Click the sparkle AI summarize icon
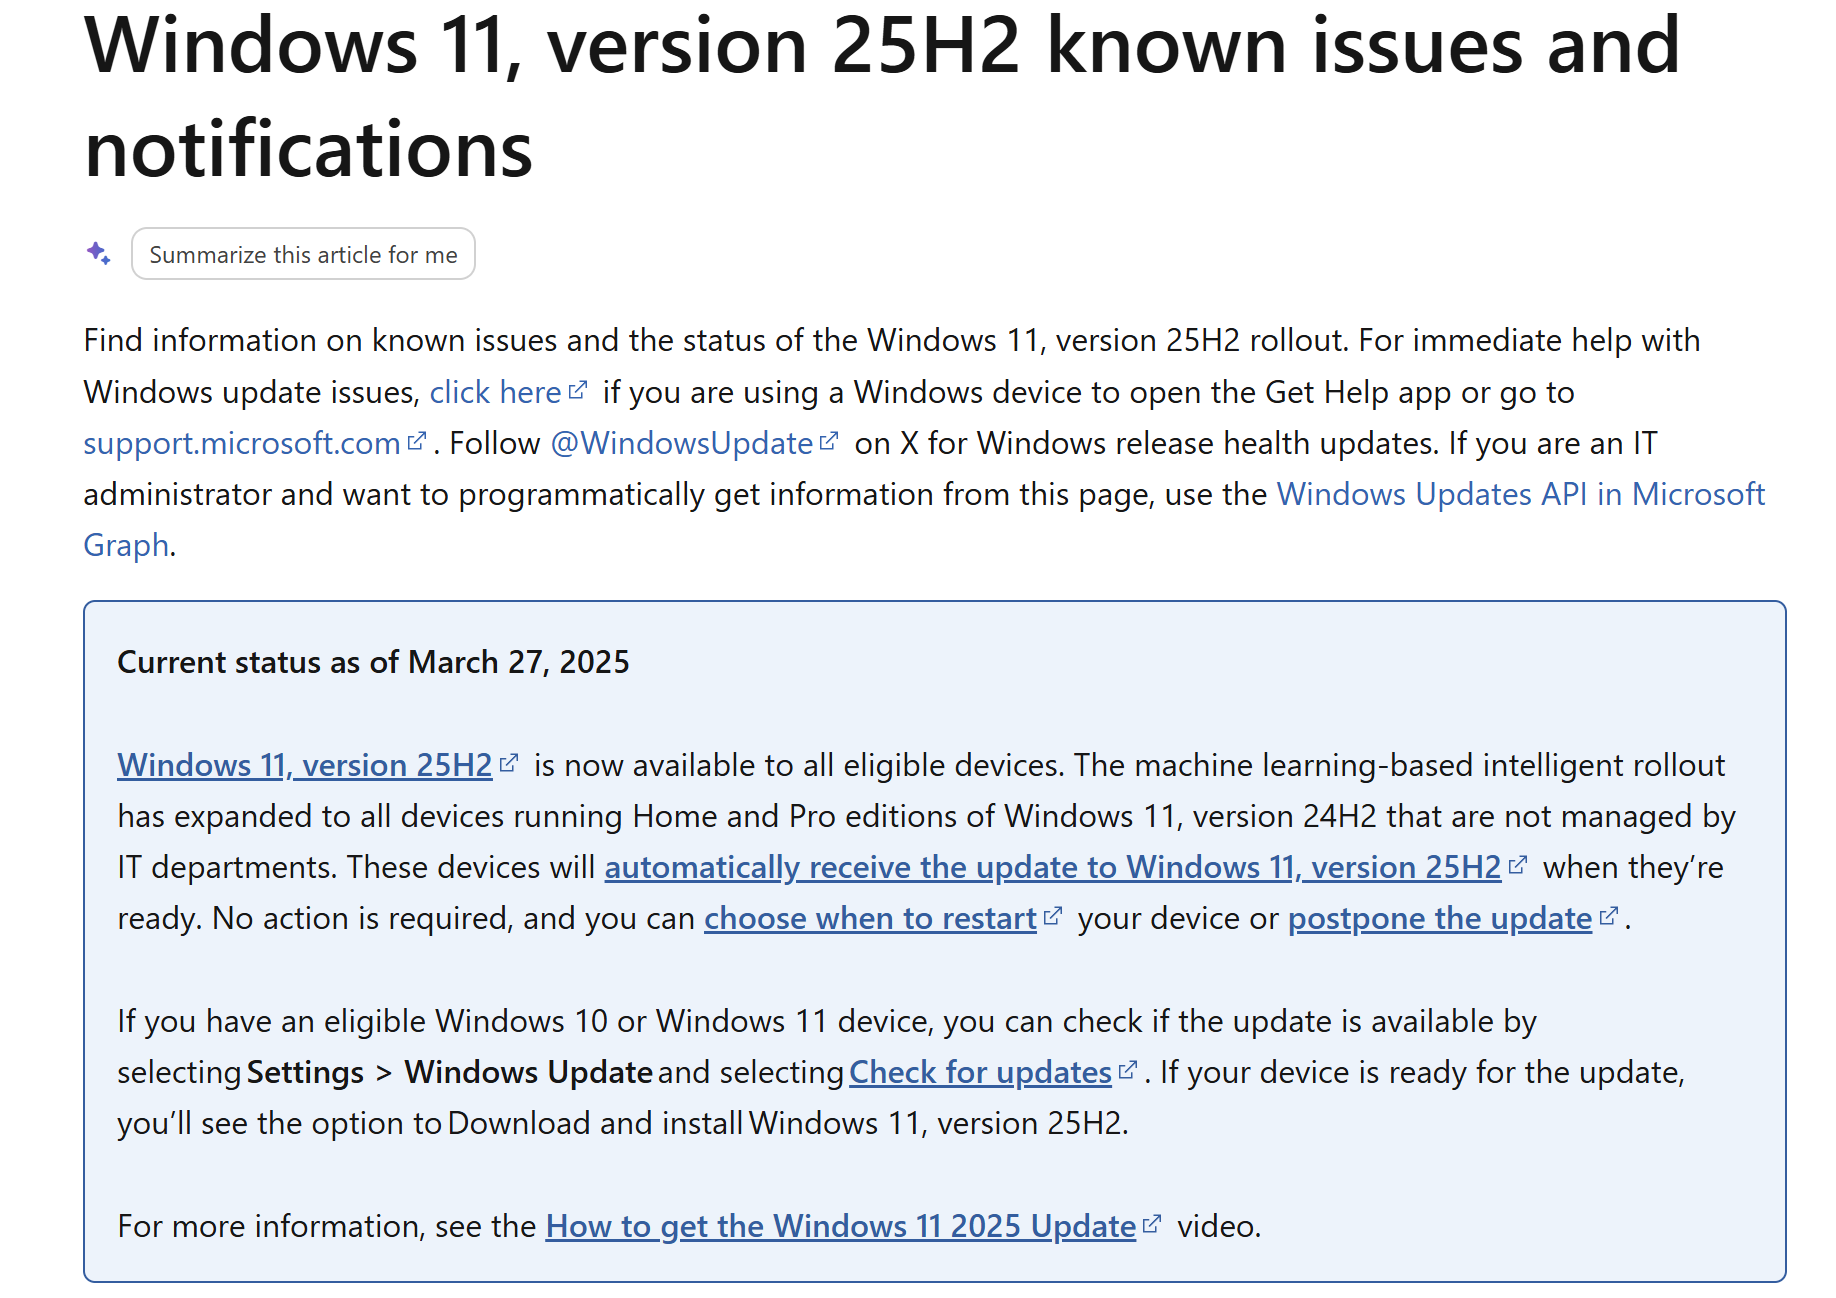The image size is (1836, 1298). (98, 254)
